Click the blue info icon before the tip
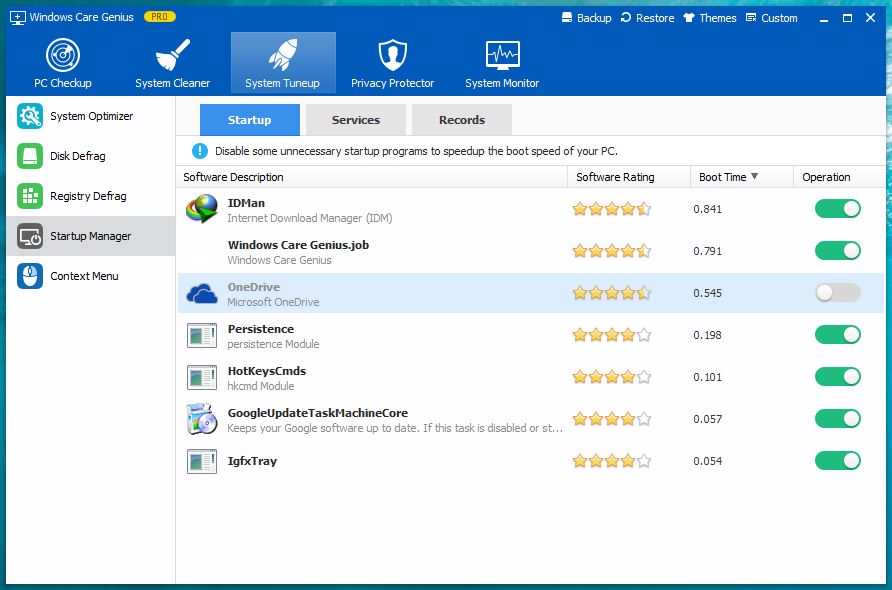 200,151
